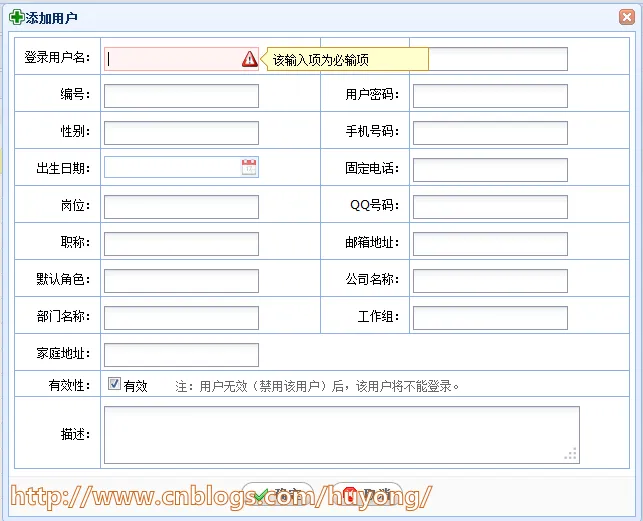Click the 职称 title field
Screen dimensions: 643x521
[181, 244]
